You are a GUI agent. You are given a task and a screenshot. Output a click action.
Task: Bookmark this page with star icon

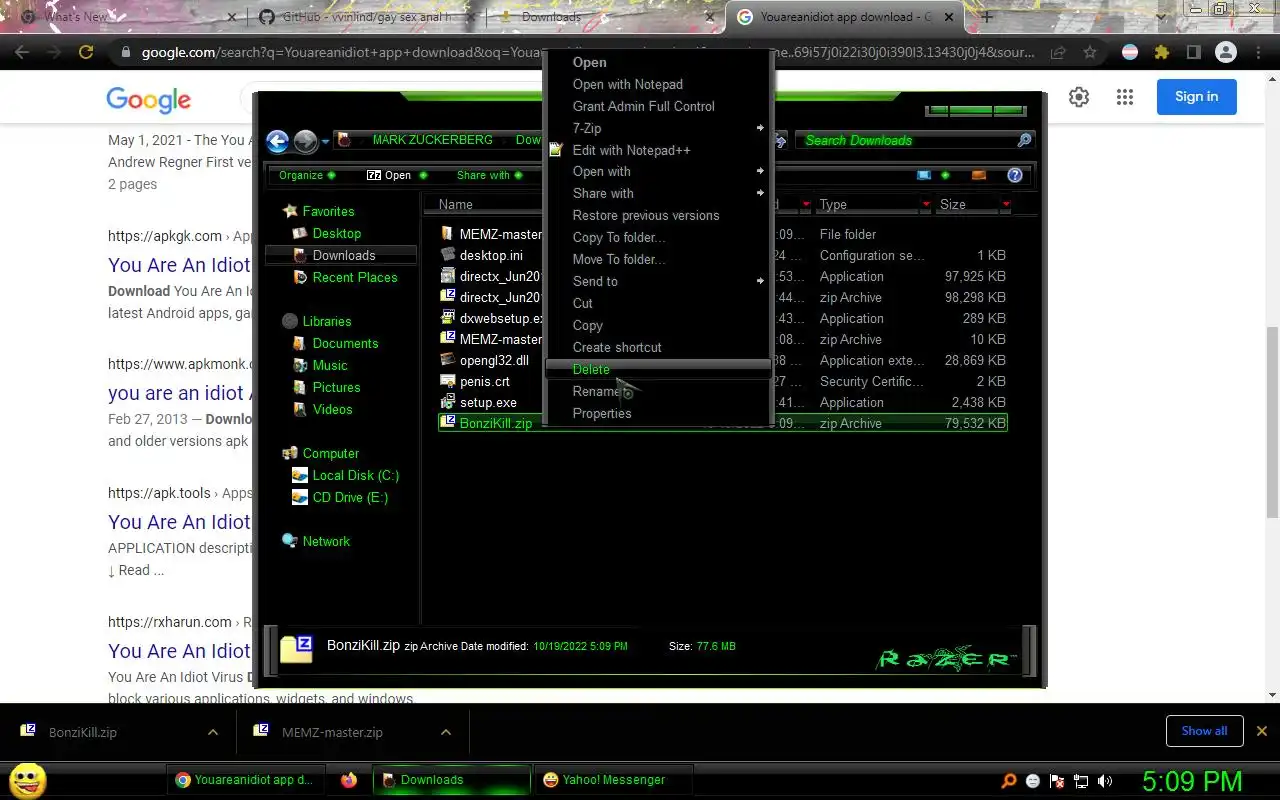(x=1090, y=52)
